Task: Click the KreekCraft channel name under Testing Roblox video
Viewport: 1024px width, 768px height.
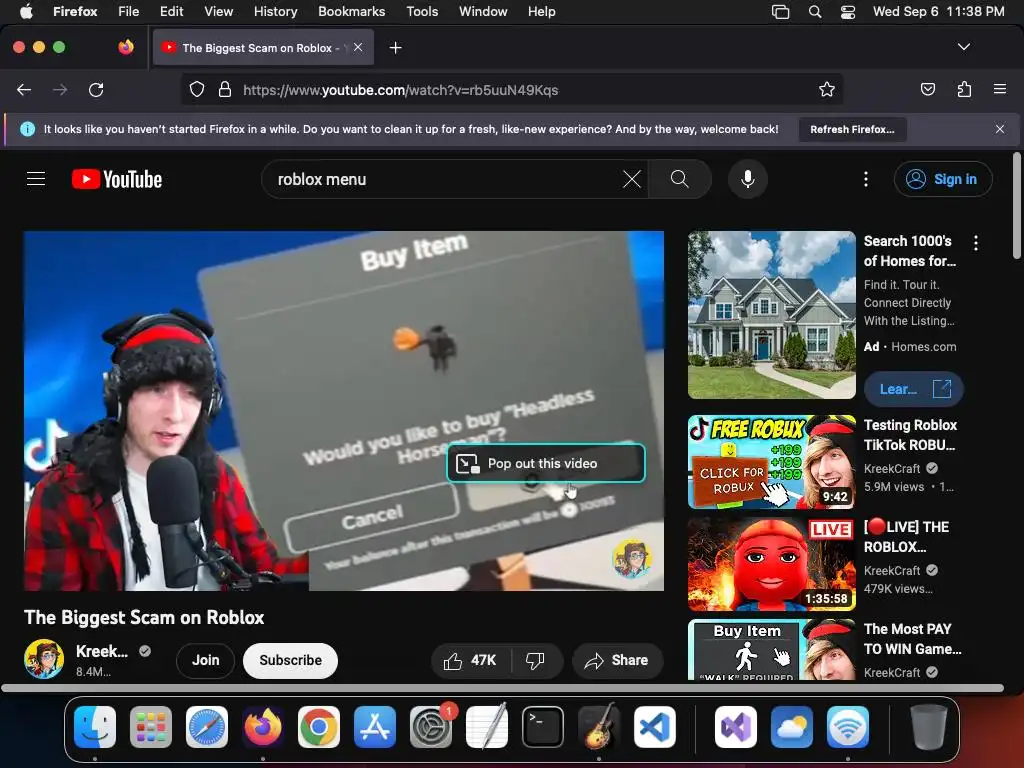Action: click(x=892, y=468)
